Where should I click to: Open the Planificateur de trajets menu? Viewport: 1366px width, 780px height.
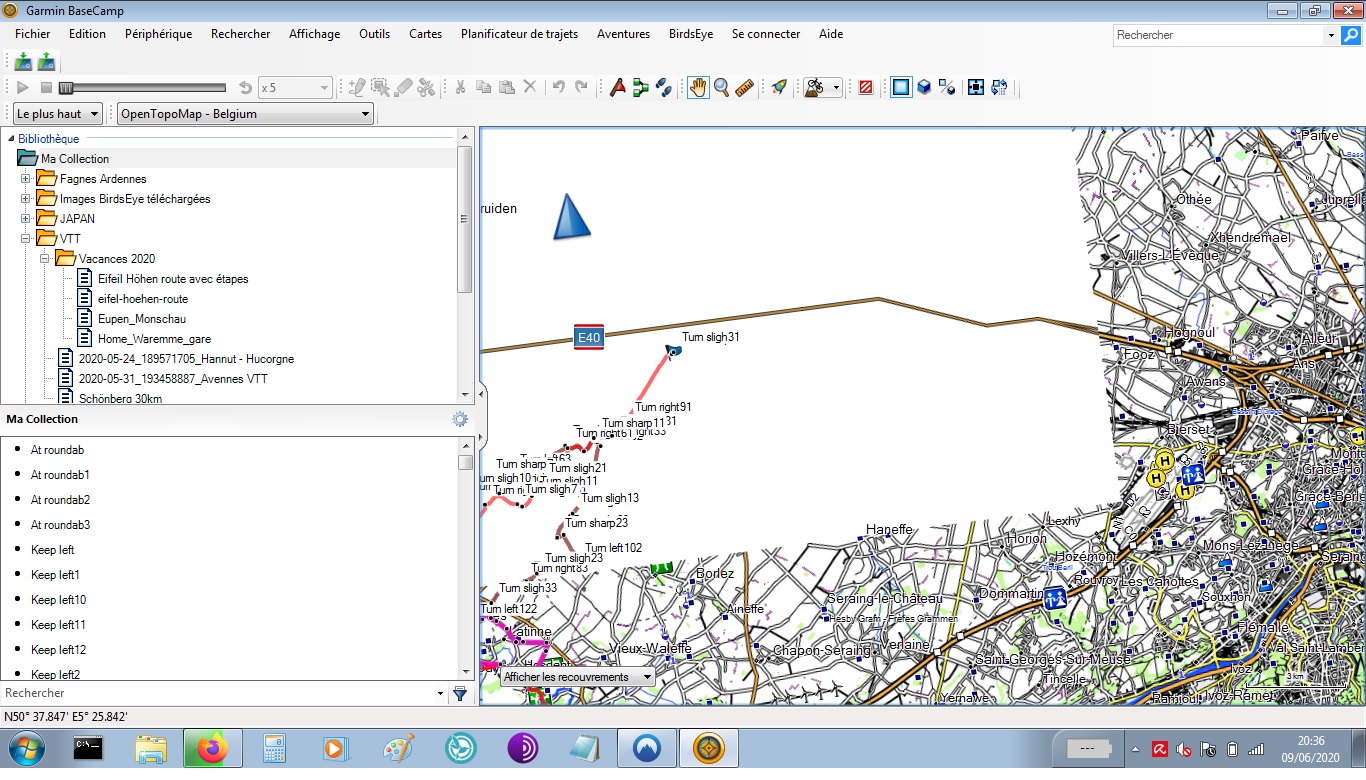coord(519,34)
